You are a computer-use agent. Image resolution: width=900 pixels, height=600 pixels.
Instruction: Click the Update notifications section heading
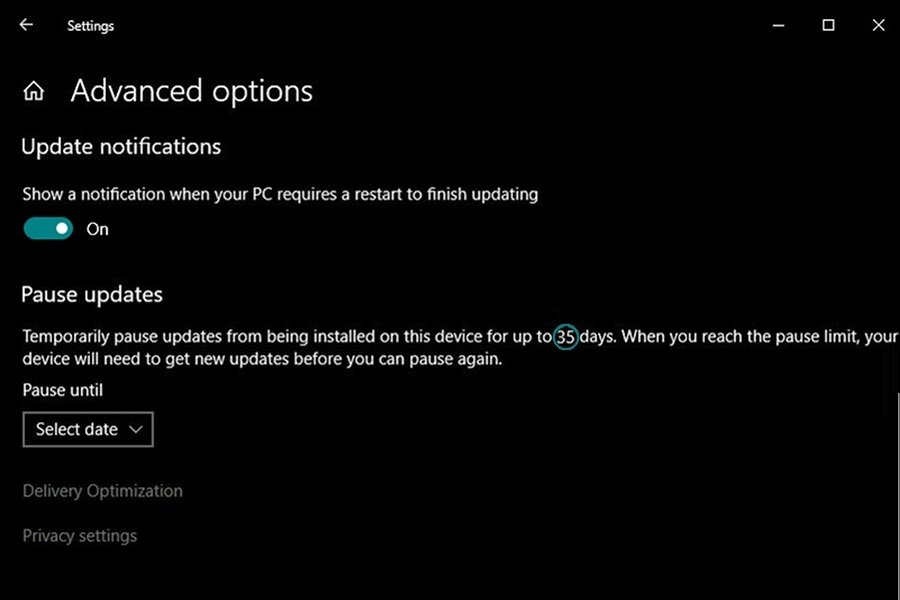point(121,147)
